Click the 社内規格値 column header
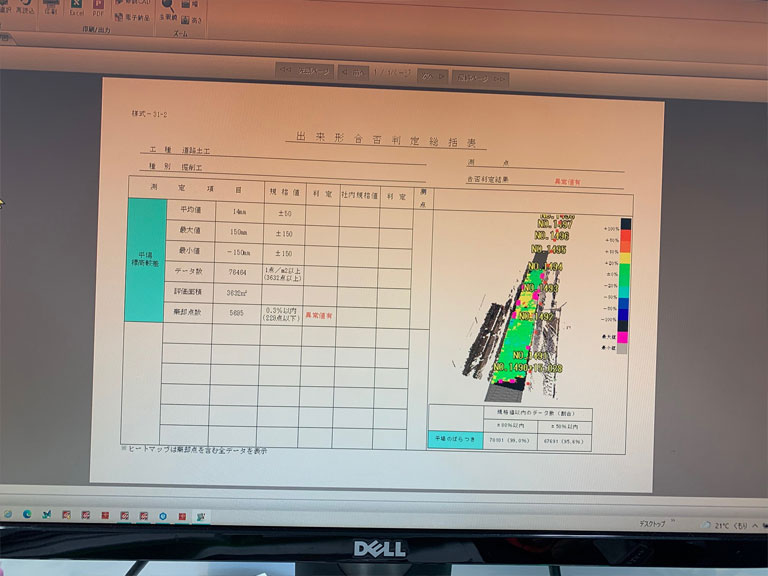This screenshot has width=768, height=576. 360,195
